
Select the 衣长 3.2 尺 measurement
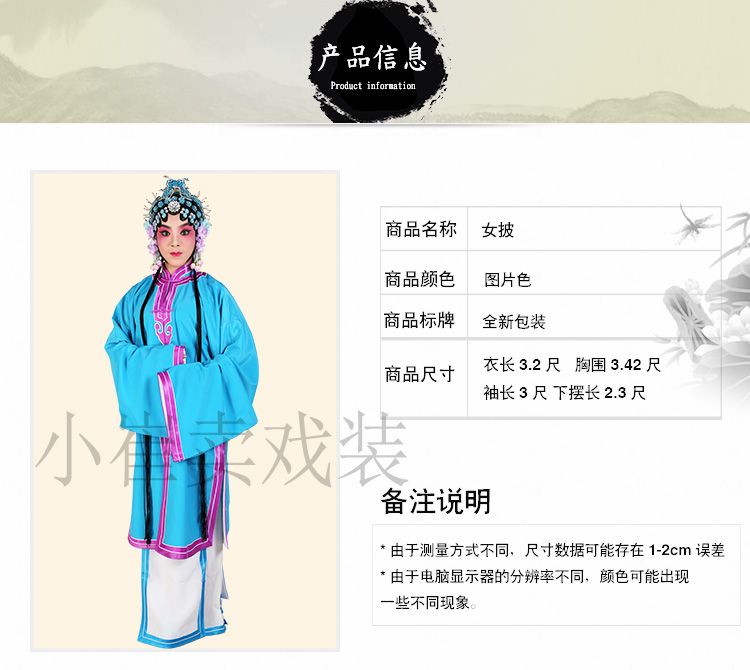click(x=521, y=365)
